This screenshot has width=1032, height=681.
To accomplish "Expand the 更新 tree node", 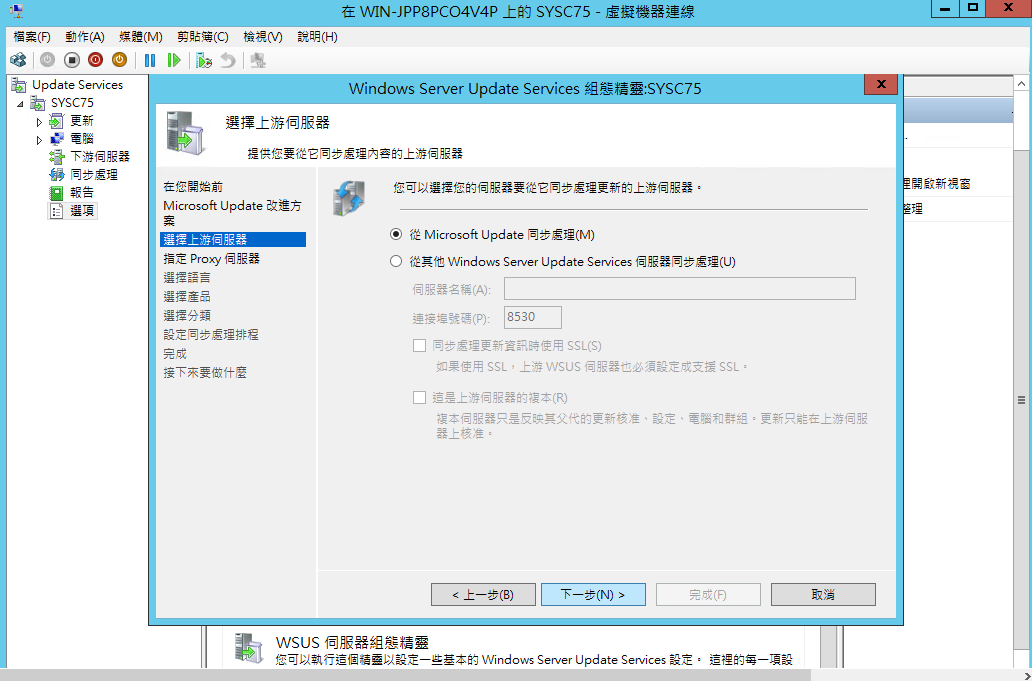I will (39, 122).
